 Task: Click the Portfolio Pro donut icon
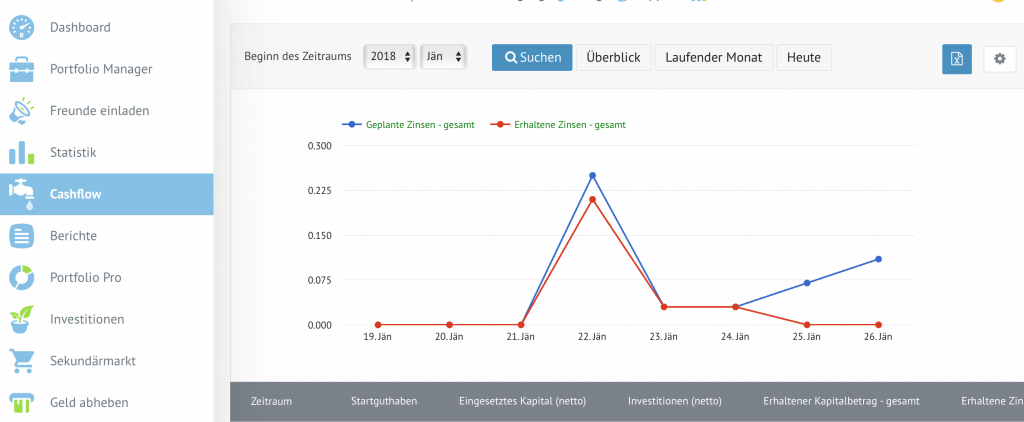coord(22,278)
